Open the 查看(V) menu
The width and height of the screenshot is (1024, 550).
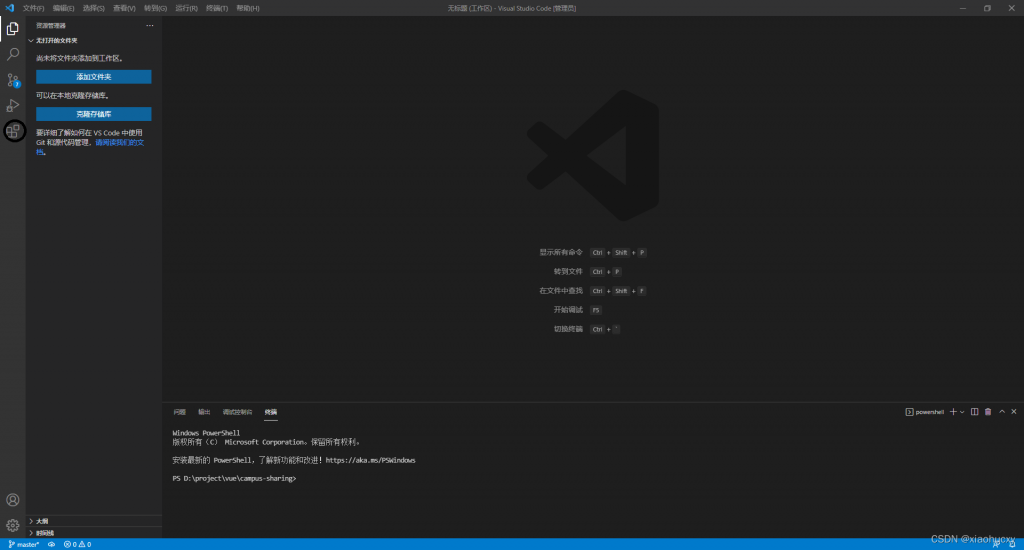124,8
